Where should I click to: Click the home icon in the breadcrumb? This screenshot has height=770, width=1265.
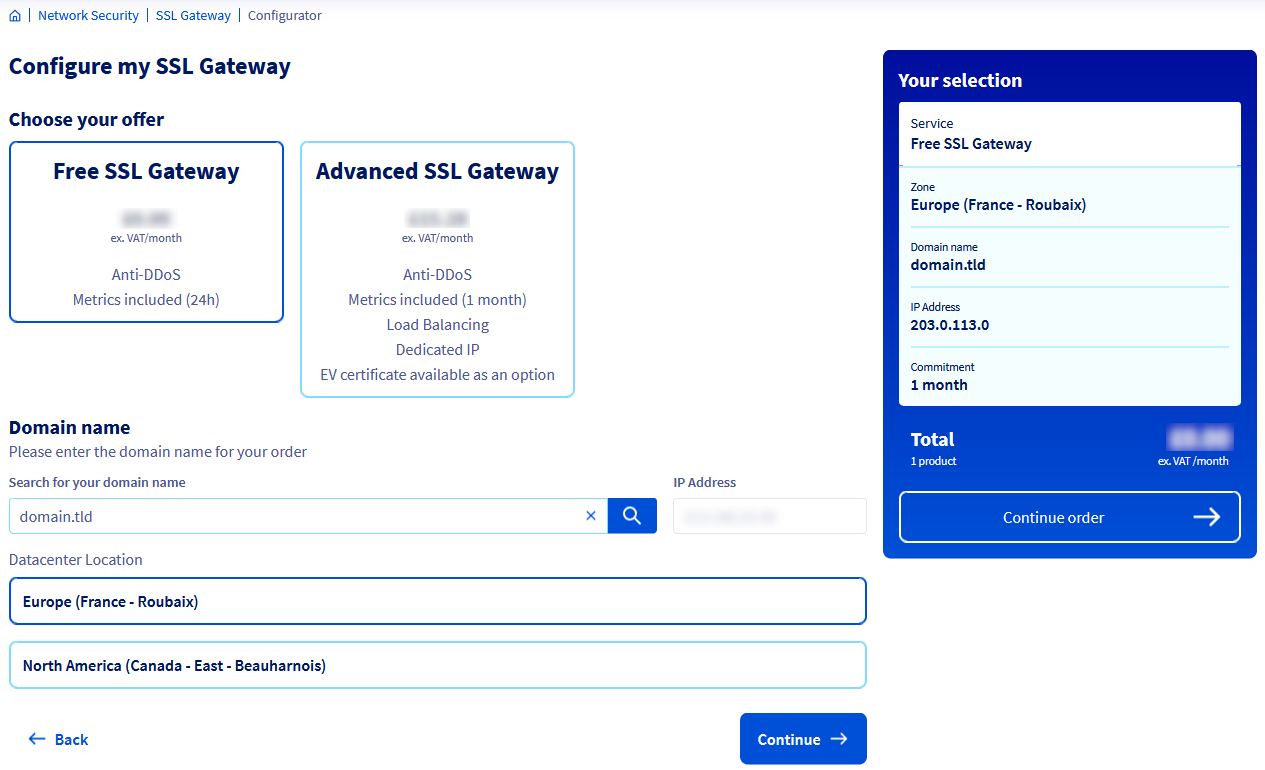coord(15,15)
